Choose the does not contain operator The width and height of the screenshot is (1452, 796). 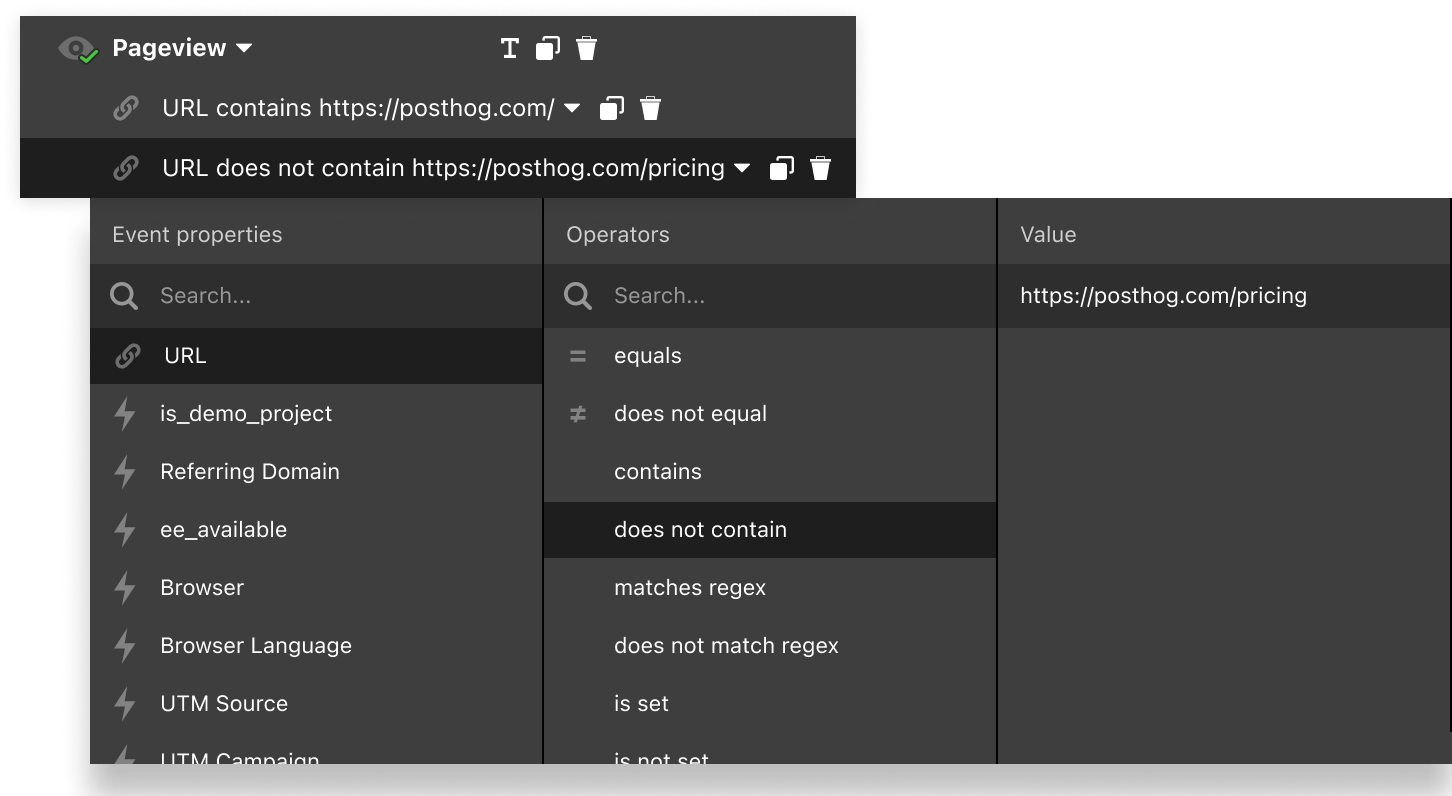tap(770, 530)
